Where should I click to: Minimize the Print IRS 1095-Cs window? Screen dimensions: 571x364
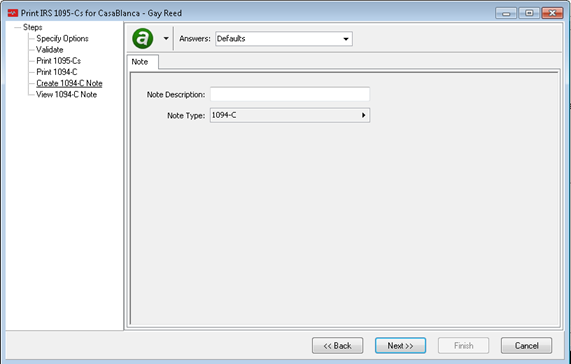tap(506, 13)
